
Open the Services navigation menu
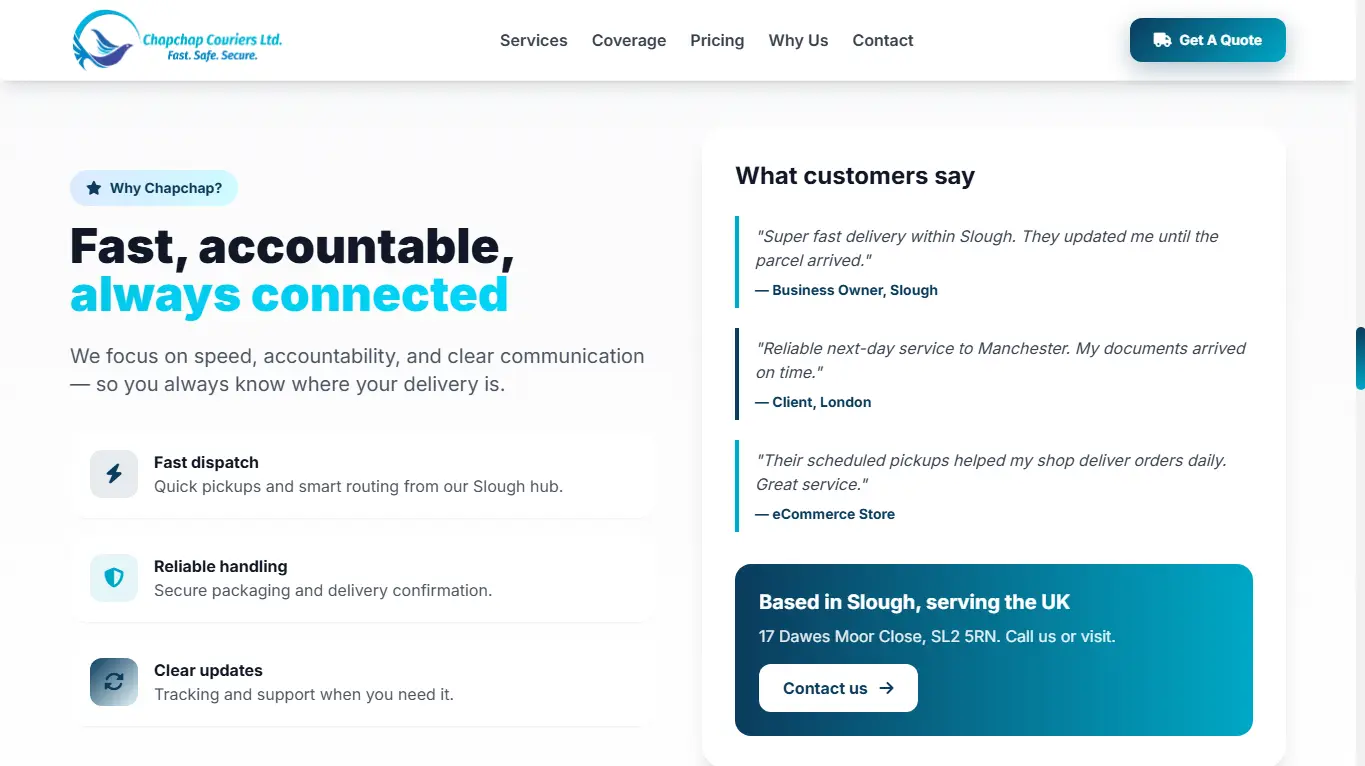click(533, 40)
